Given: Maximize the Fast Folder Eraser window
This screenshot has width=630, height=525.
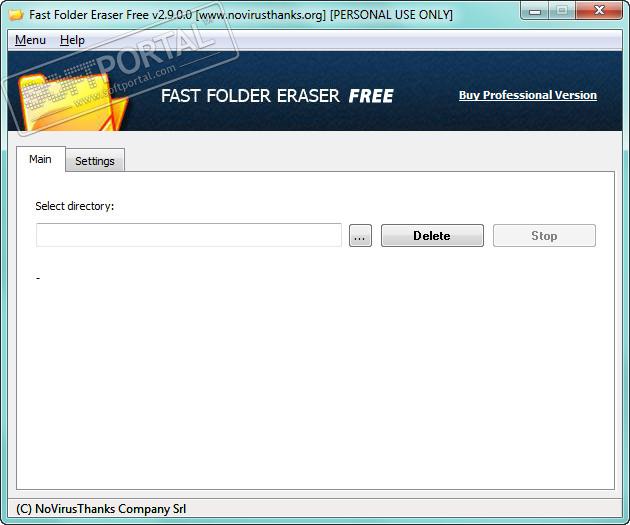Looking at the screenshot, I should point(562,11).
